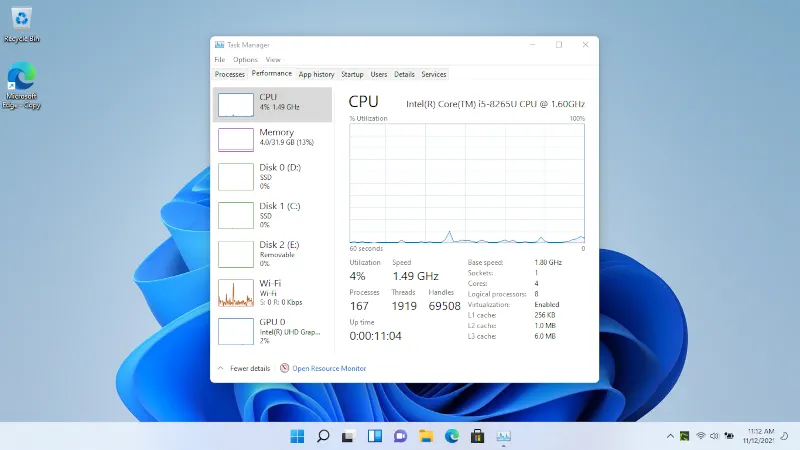This screenshot has width=800, height=450.
Task: Click the 4% utilization value
Action: point(357,276)
